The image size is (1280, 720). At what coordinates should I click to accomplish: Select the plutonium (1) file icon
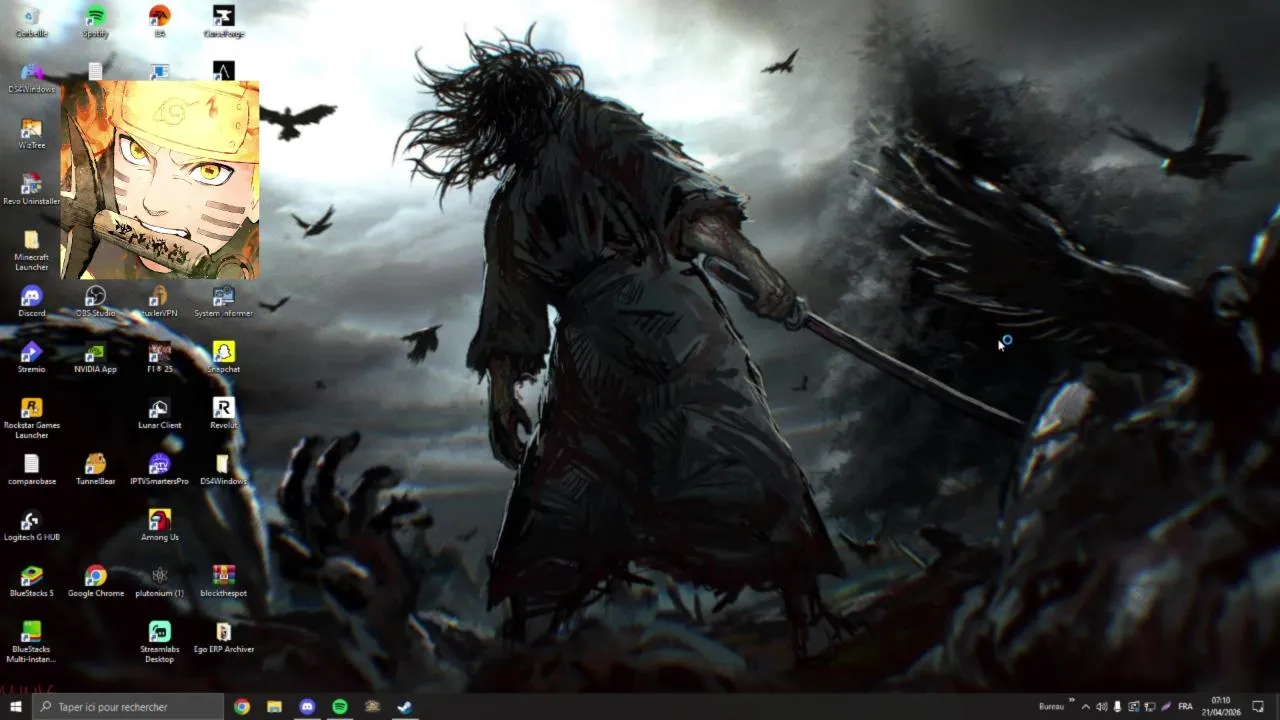pyautogui.click(x=159, y=582)
